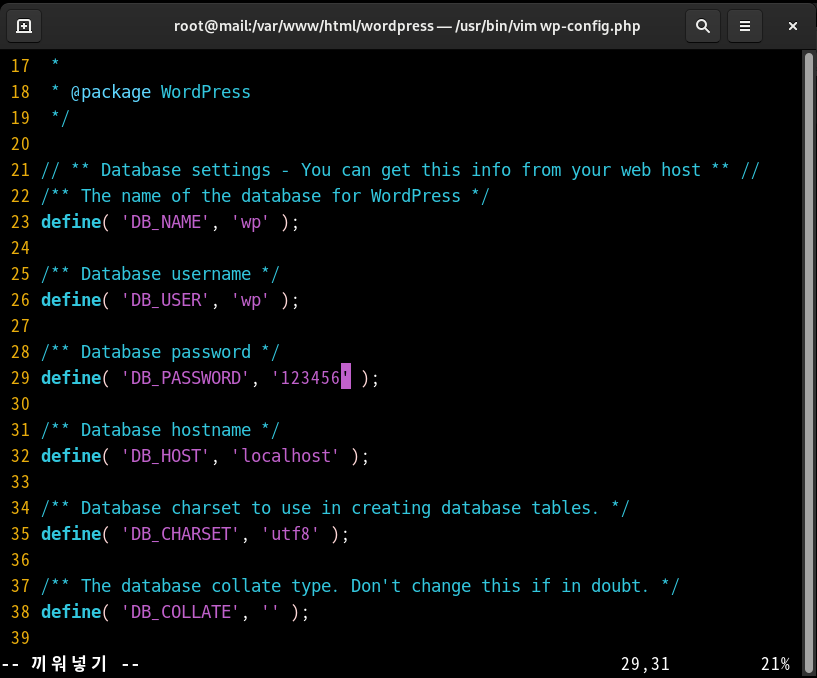
Task: Click the '123456' password value
Action: coord(311,378)
